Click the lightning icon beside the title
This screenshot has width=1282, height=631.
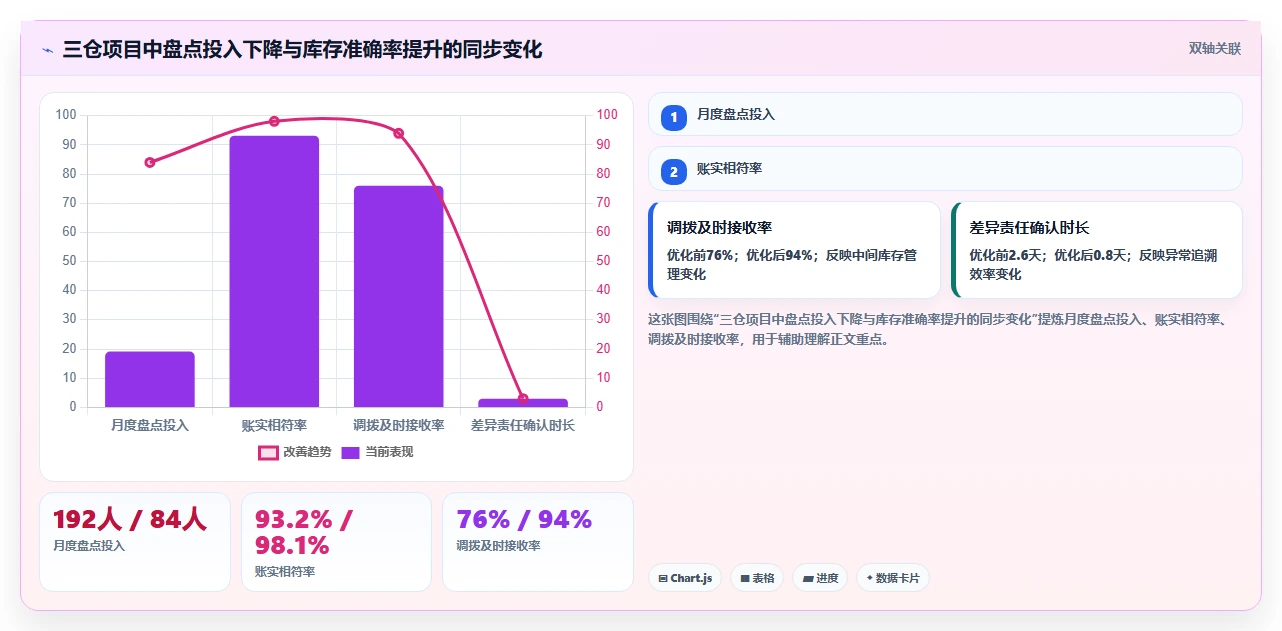coord(47,50)
